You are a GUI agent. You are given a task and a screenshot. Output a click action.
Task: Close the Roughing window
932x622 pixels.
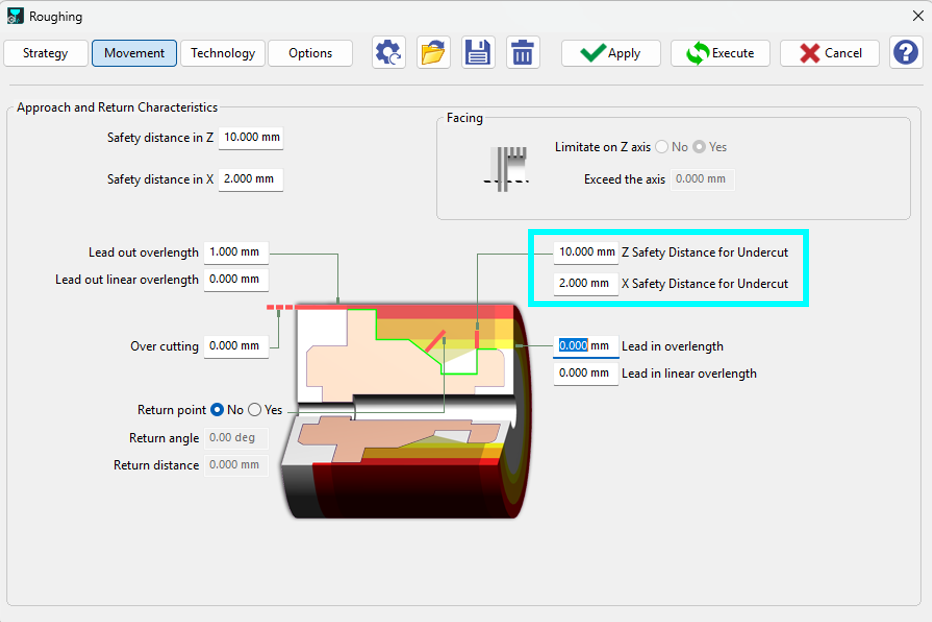(918, 16)
